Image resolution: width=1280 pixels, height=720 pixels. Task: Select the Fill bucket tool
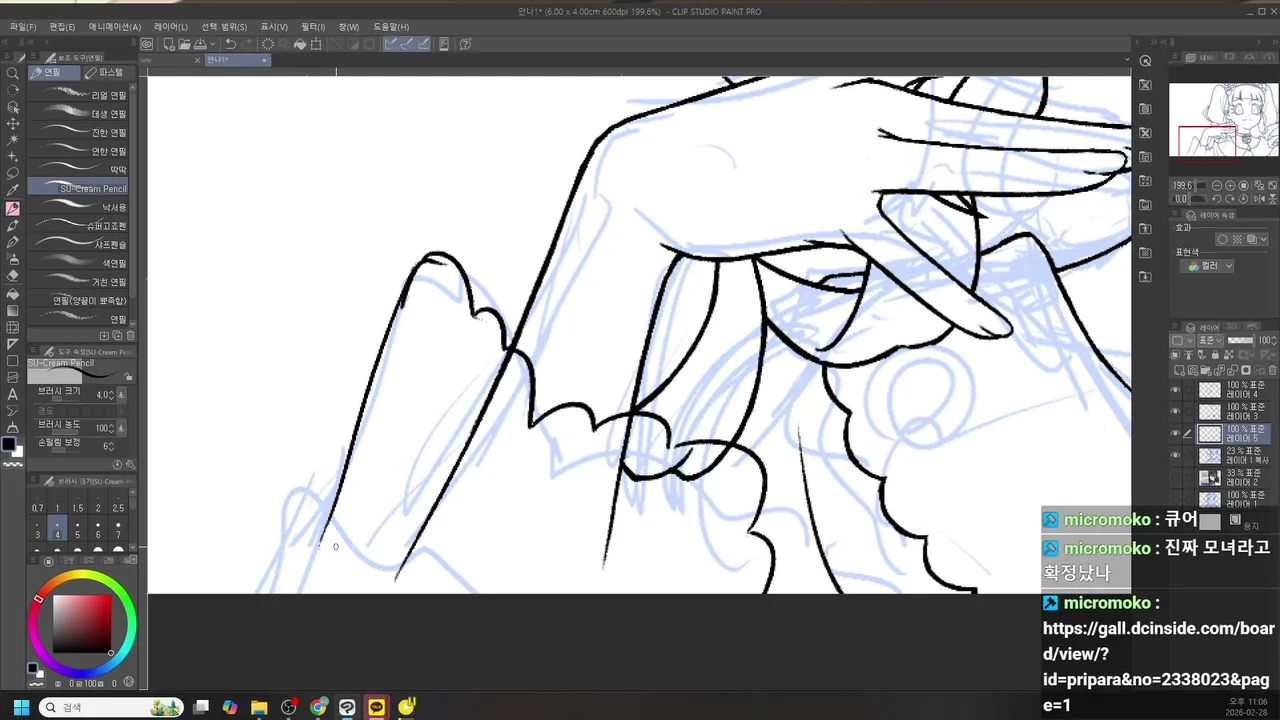pyautogui.click(x=13, y=294)
